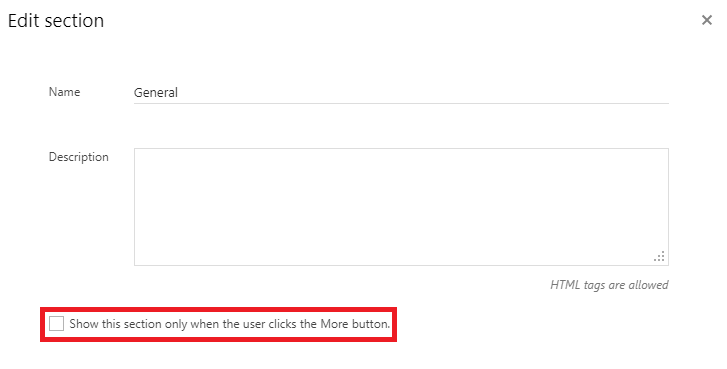
Task: Focus the Name input field
Action: 401,92
